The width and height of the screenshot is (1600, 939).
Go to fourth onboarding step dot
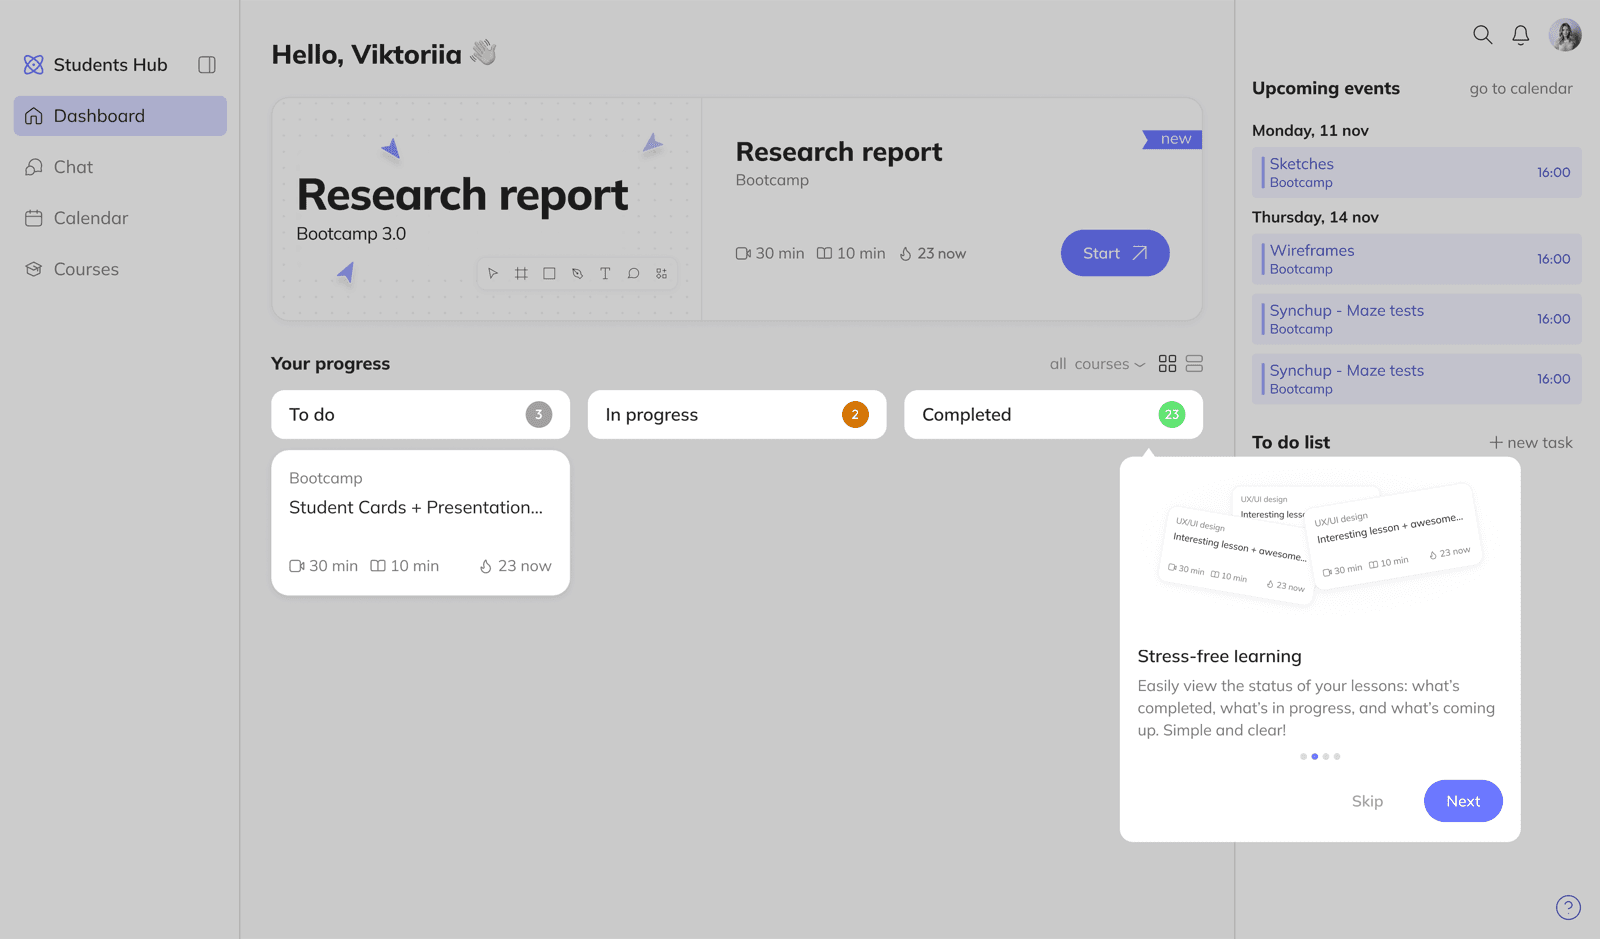tap(1337, 757)
